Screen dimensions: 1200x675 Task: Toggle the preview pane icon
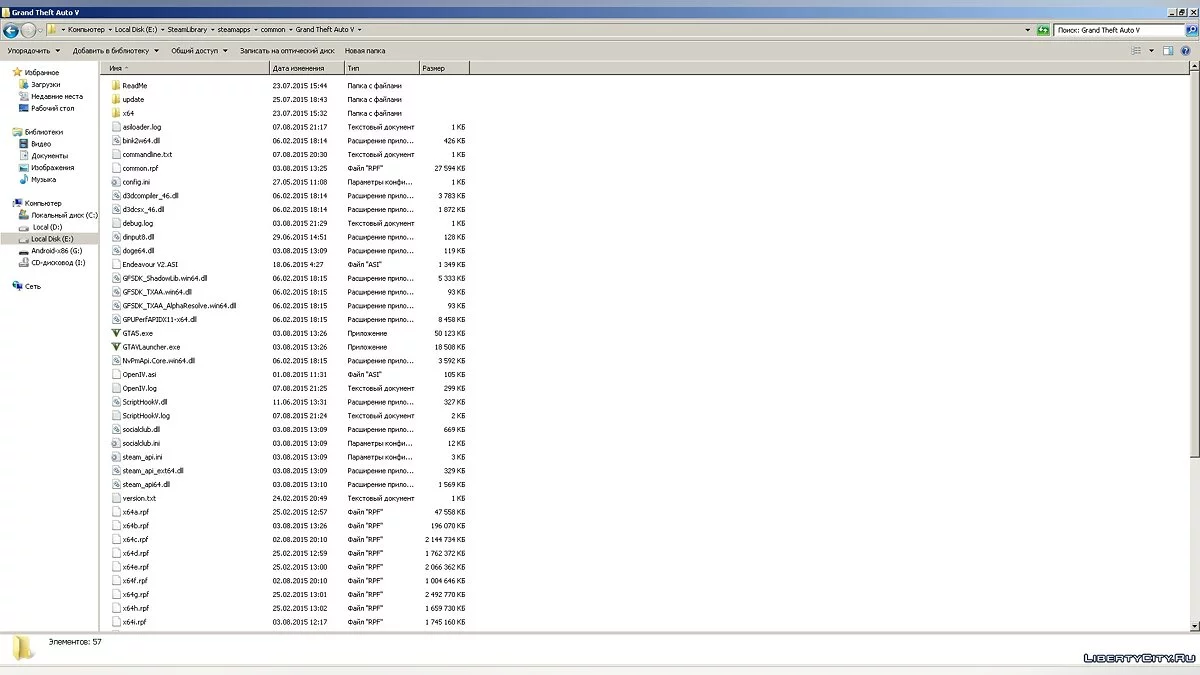click(x=1168, y=50)
